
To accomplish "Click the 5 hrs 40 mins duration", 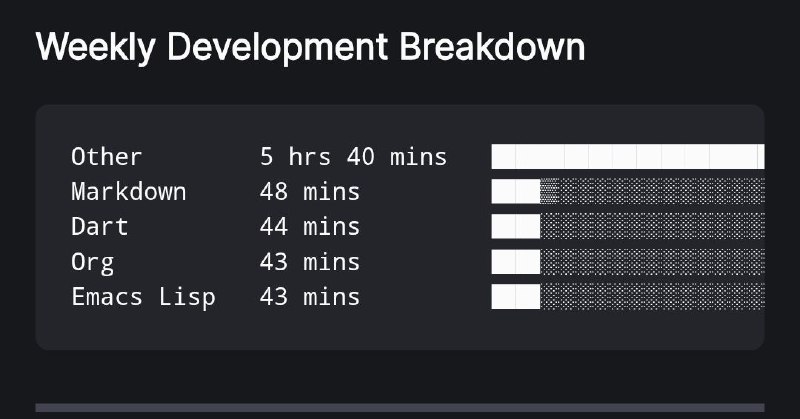I will [x=353, y=157].
